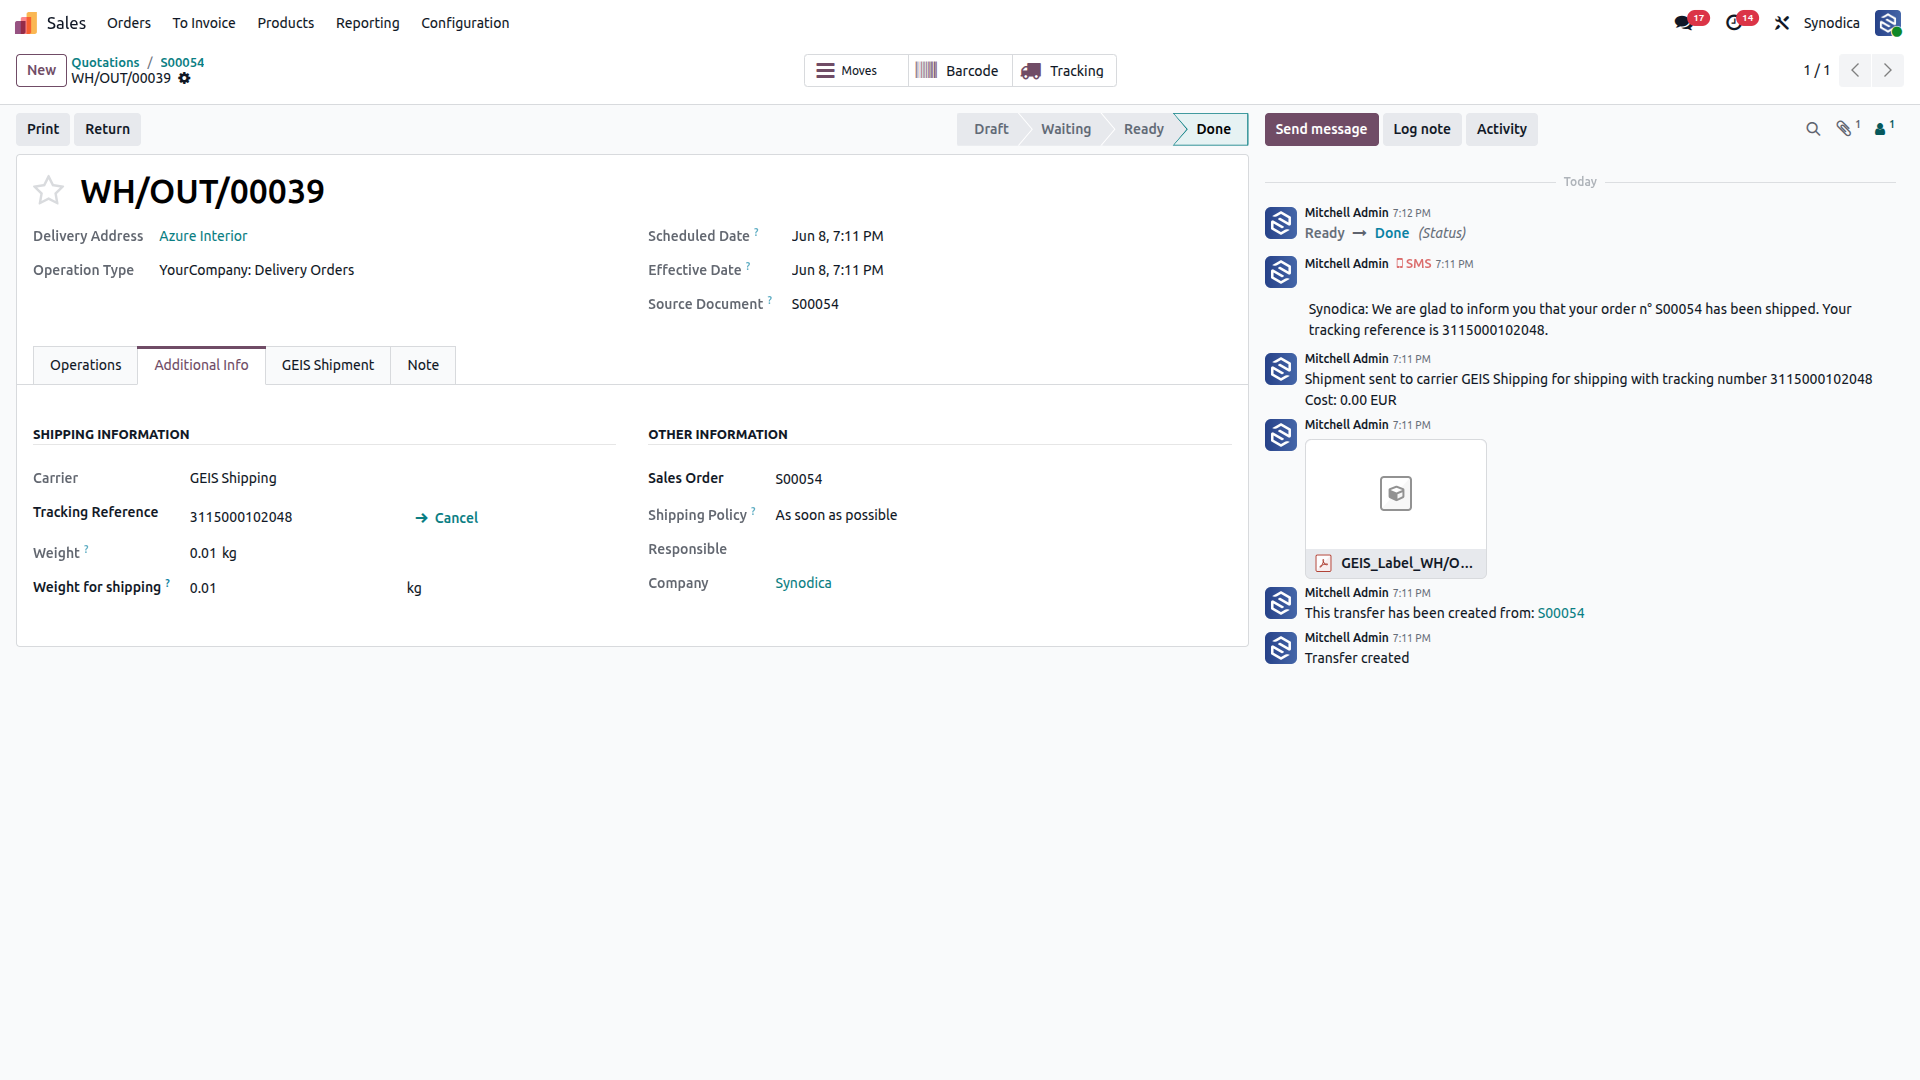
Task: Open the conversations messages icon
Action: tap(1684, 23)
